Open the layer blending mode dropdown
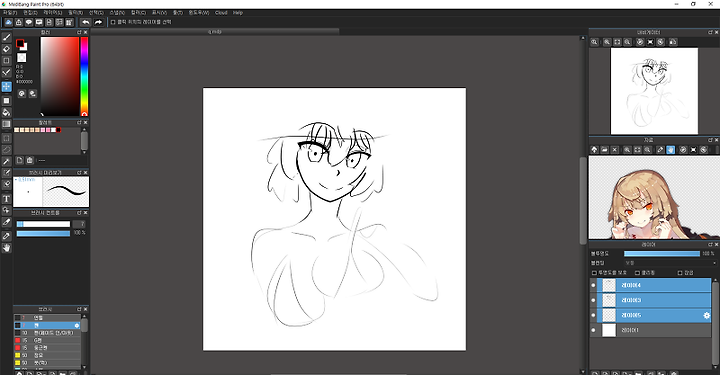This screenshot has height=375, width=720. (x=670, y=263)
